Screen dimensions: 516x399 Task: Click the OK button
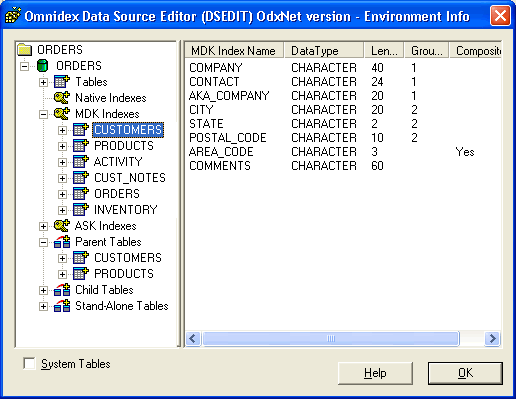point(465,373)
